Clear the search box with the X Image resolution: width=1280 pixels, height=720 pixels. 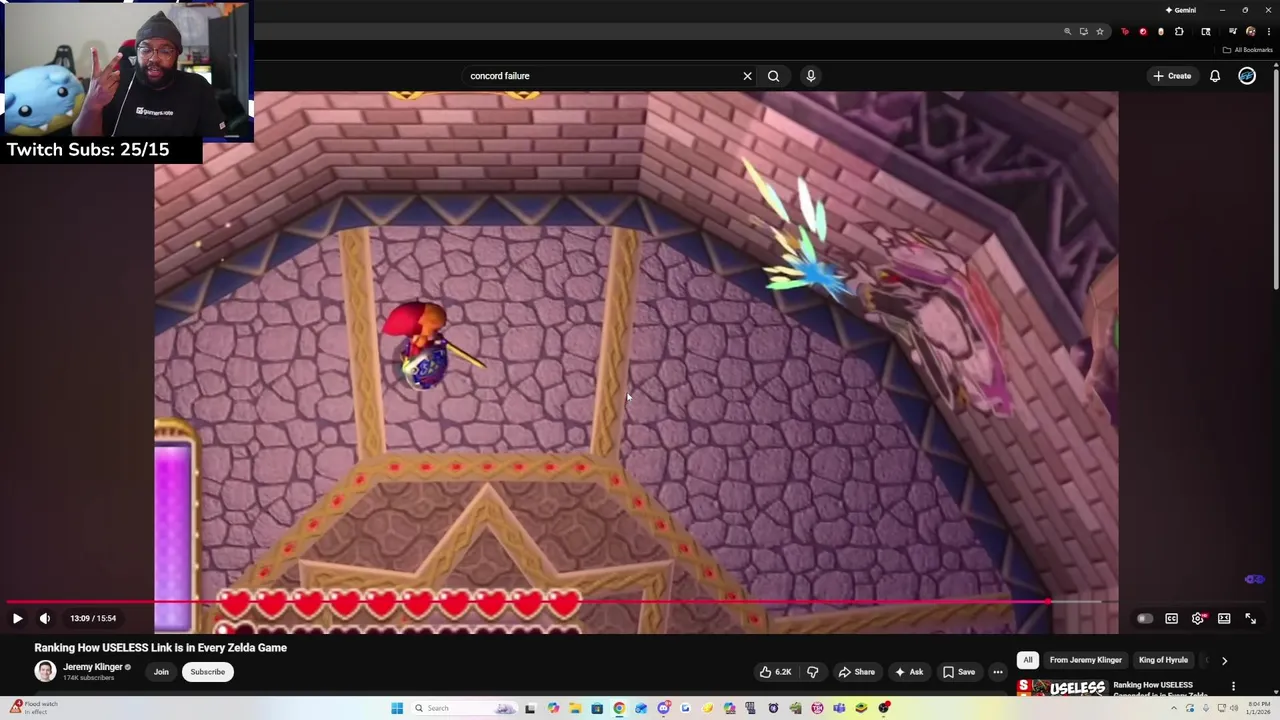tap(747, 76)
